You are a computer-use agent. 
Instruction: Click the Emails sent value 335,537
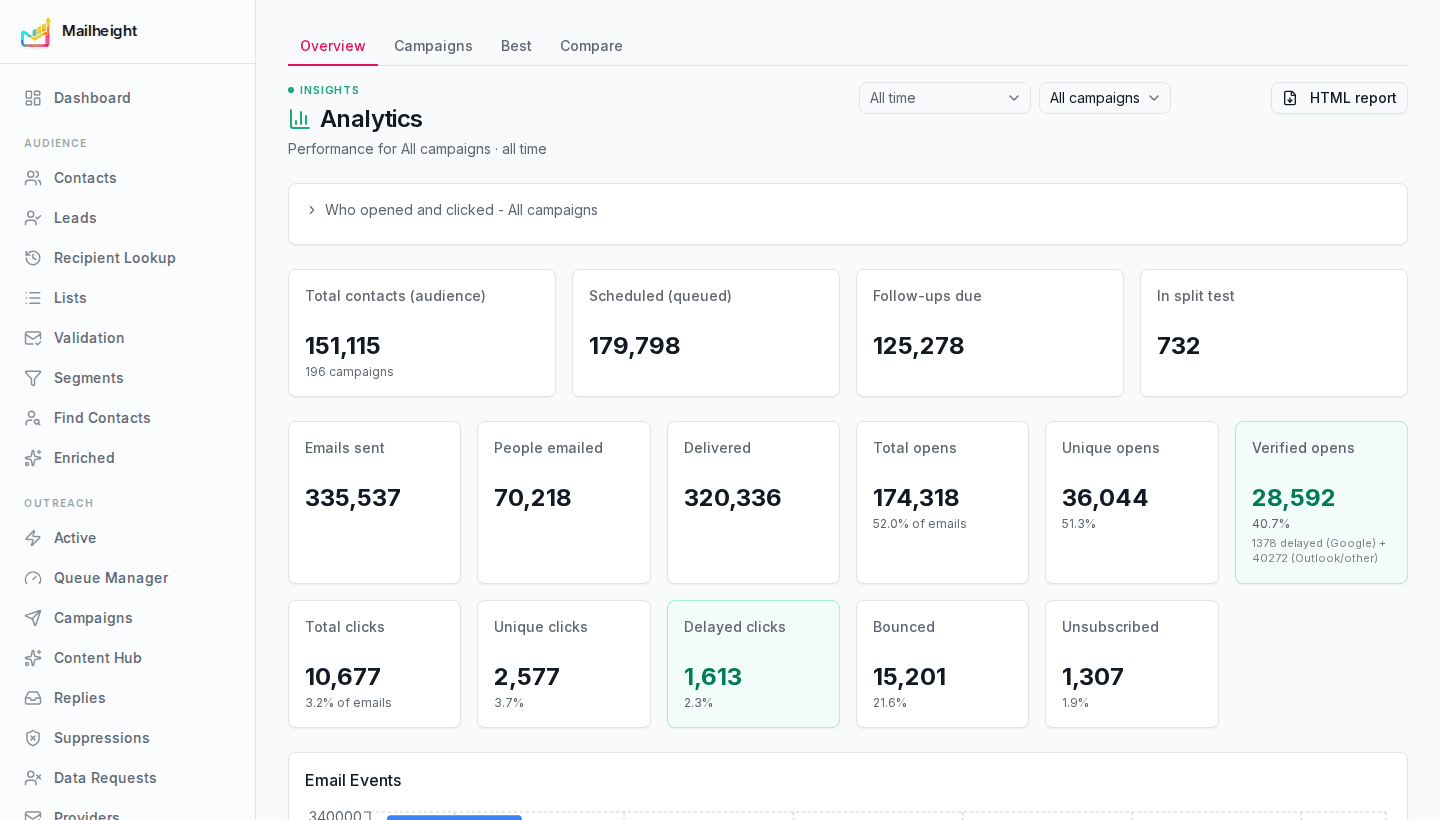[353, 498]
